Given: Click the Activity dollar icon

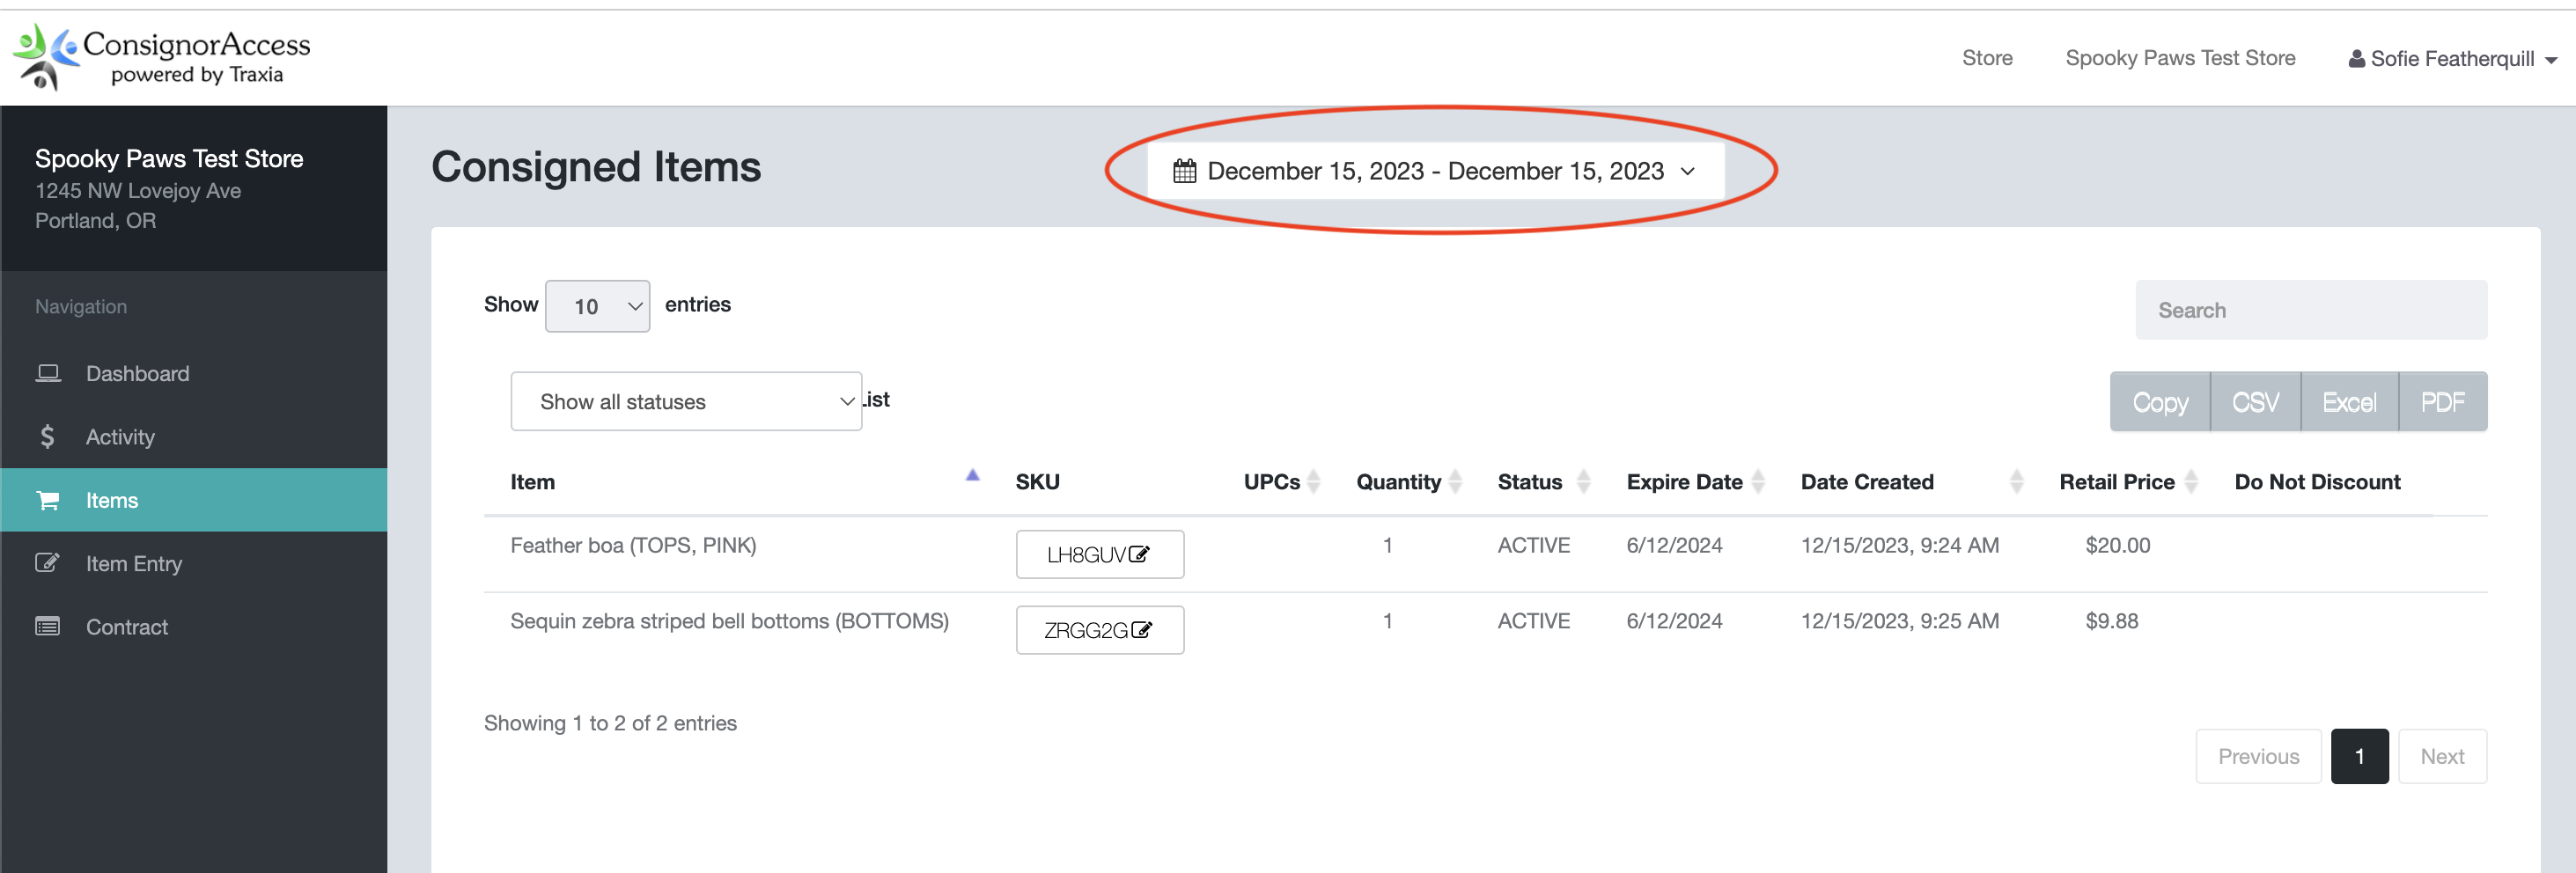Looking at the screenshot, I should pos(47,437).
